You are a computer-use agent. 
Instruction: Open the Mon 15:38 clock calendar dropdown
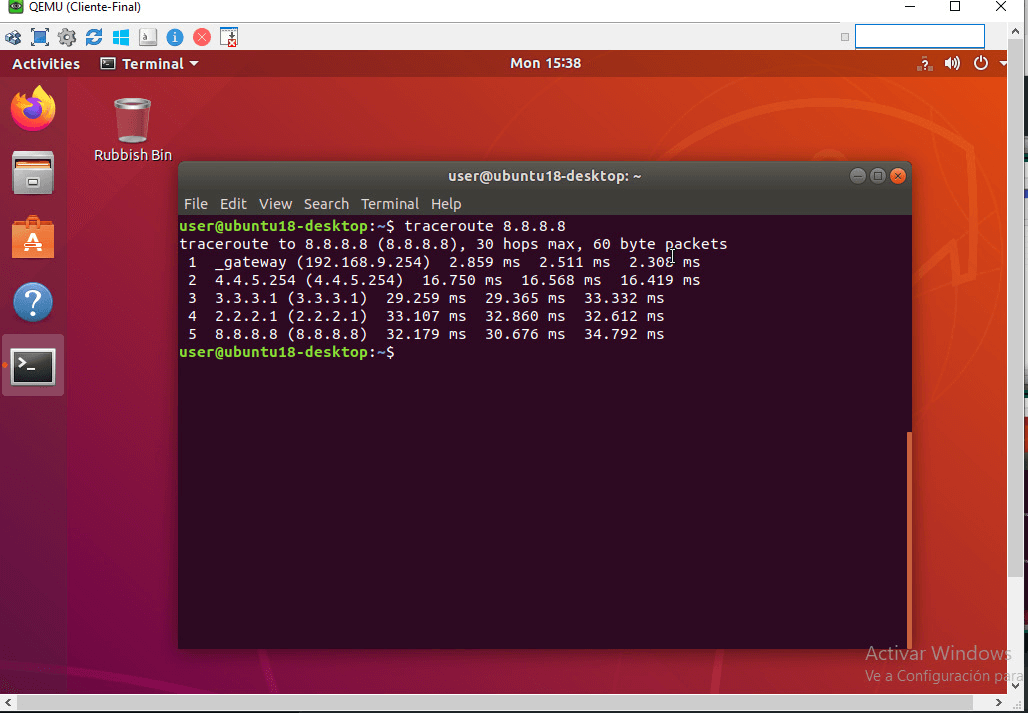(545, 63)
